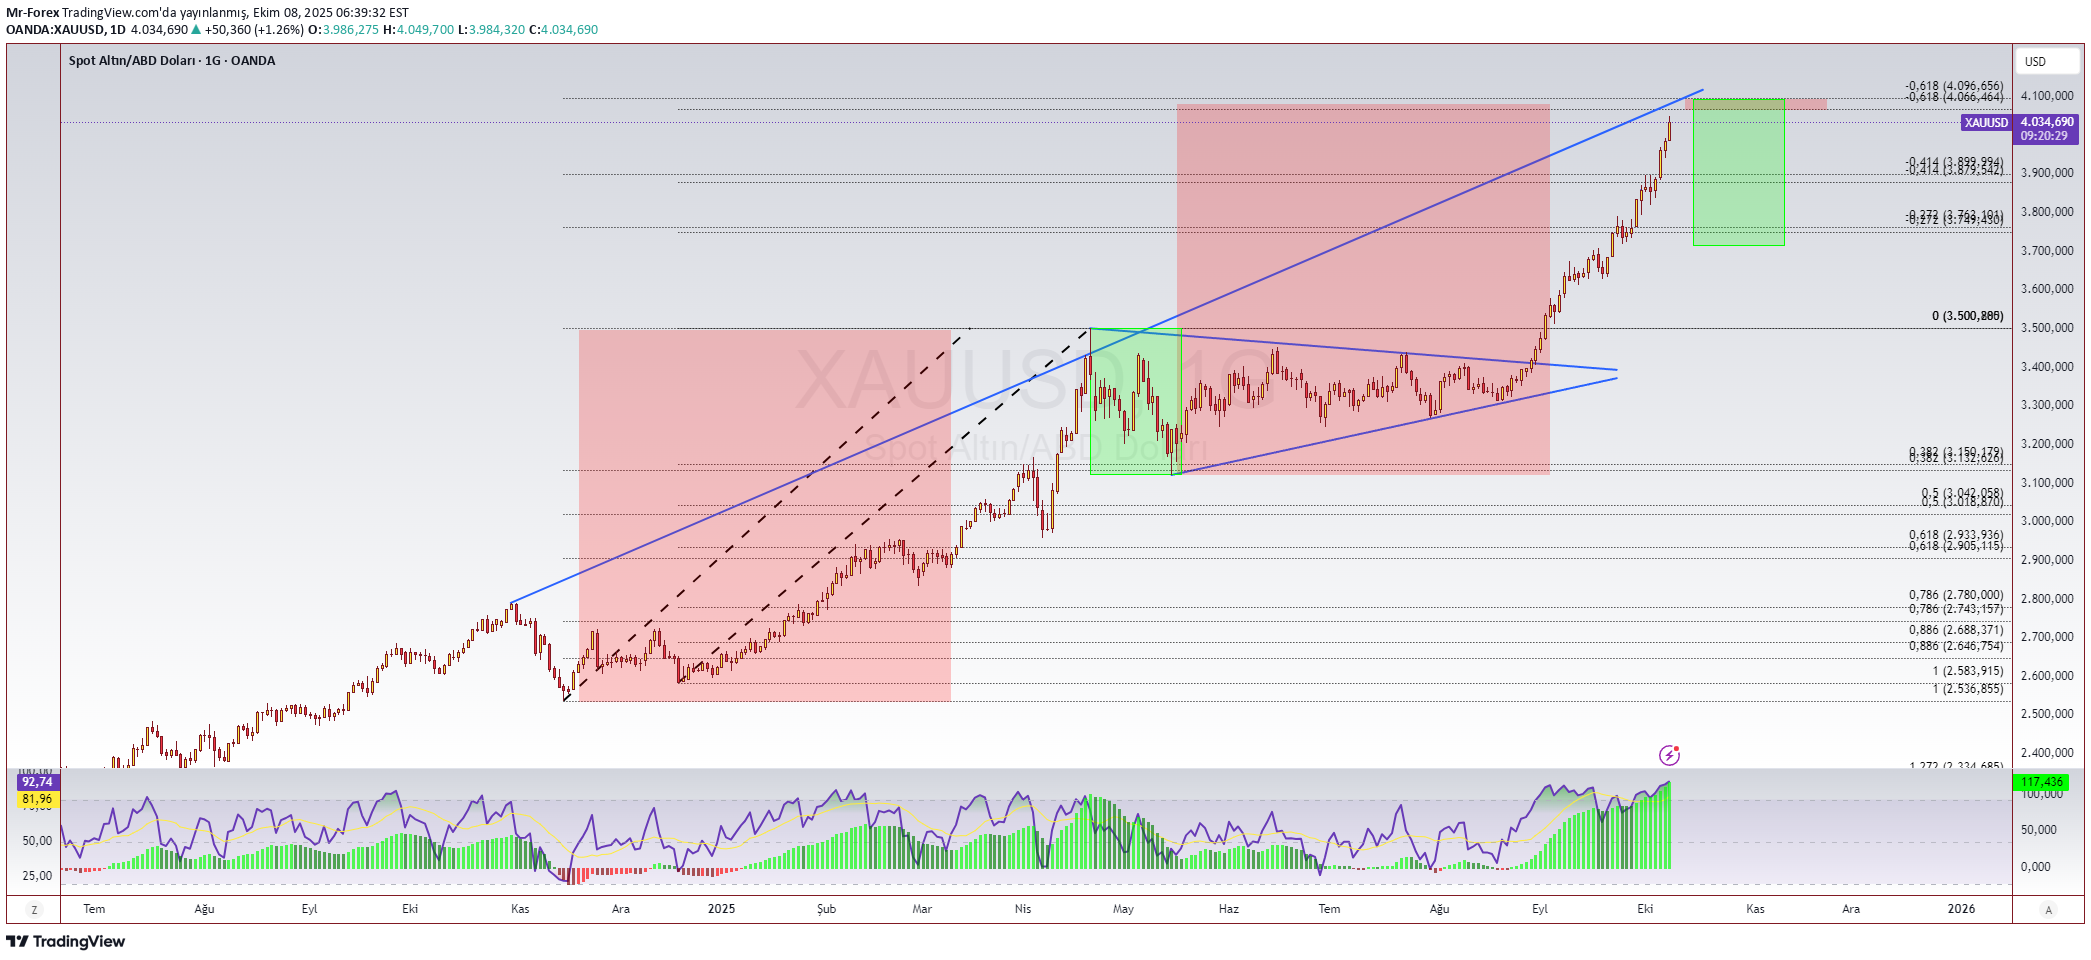2091x960 pixels.
Task: Click the 4.100,000 price axis label
Action: pos(2046,96)
